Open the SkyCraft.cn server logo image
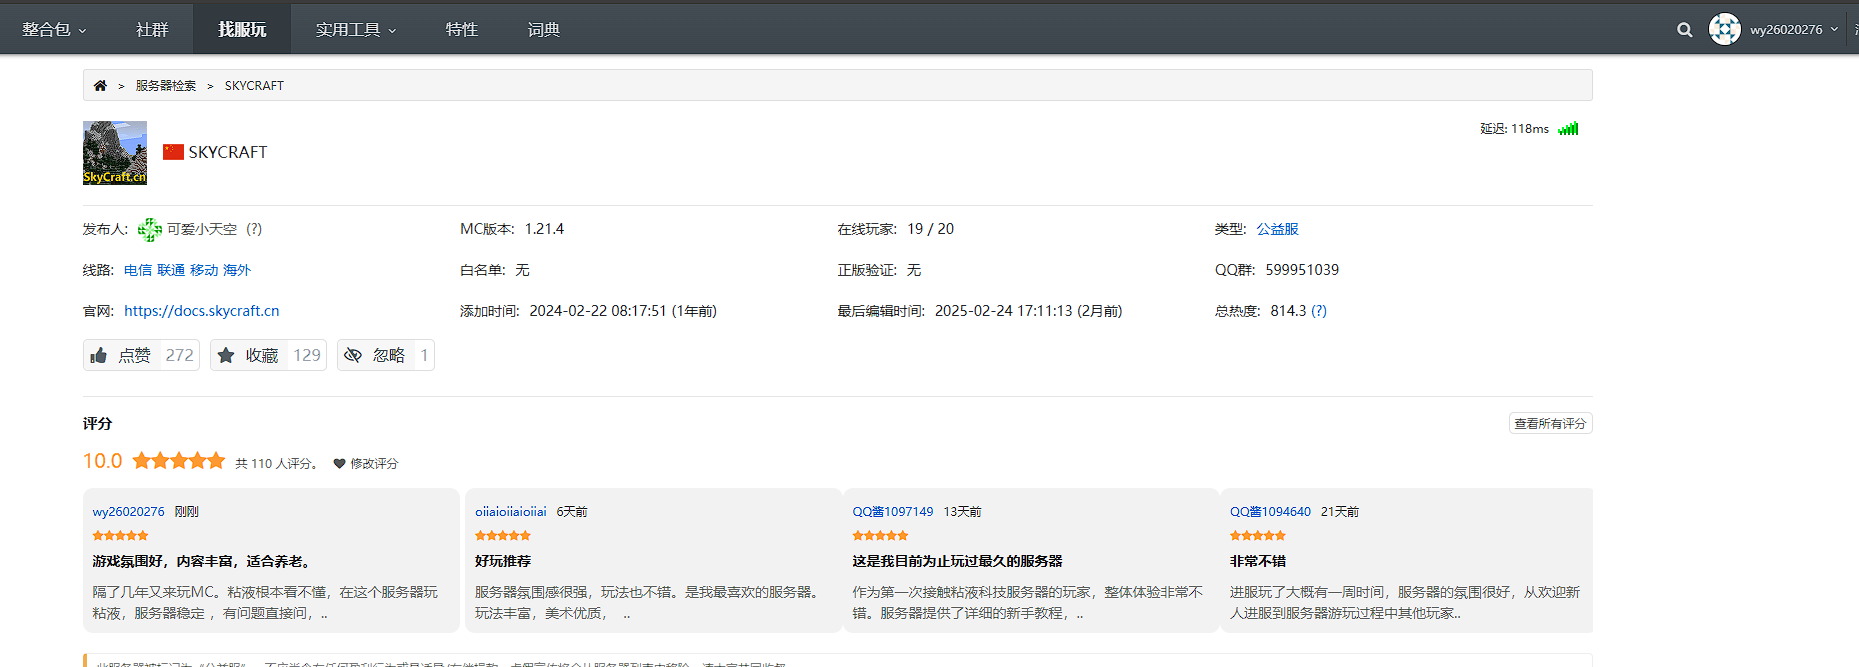This screenshot has height=667, width=1859. (115, 153)
